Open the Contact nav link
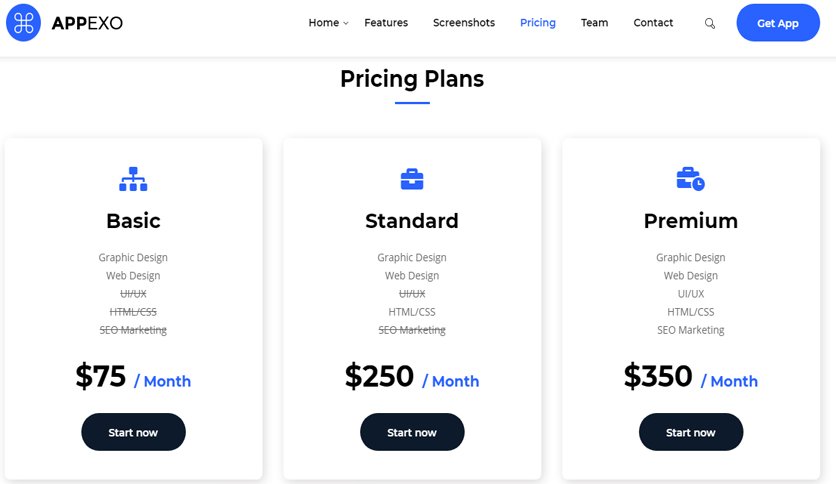This screenshot has height=484, width=836. (x=653, y=22)
